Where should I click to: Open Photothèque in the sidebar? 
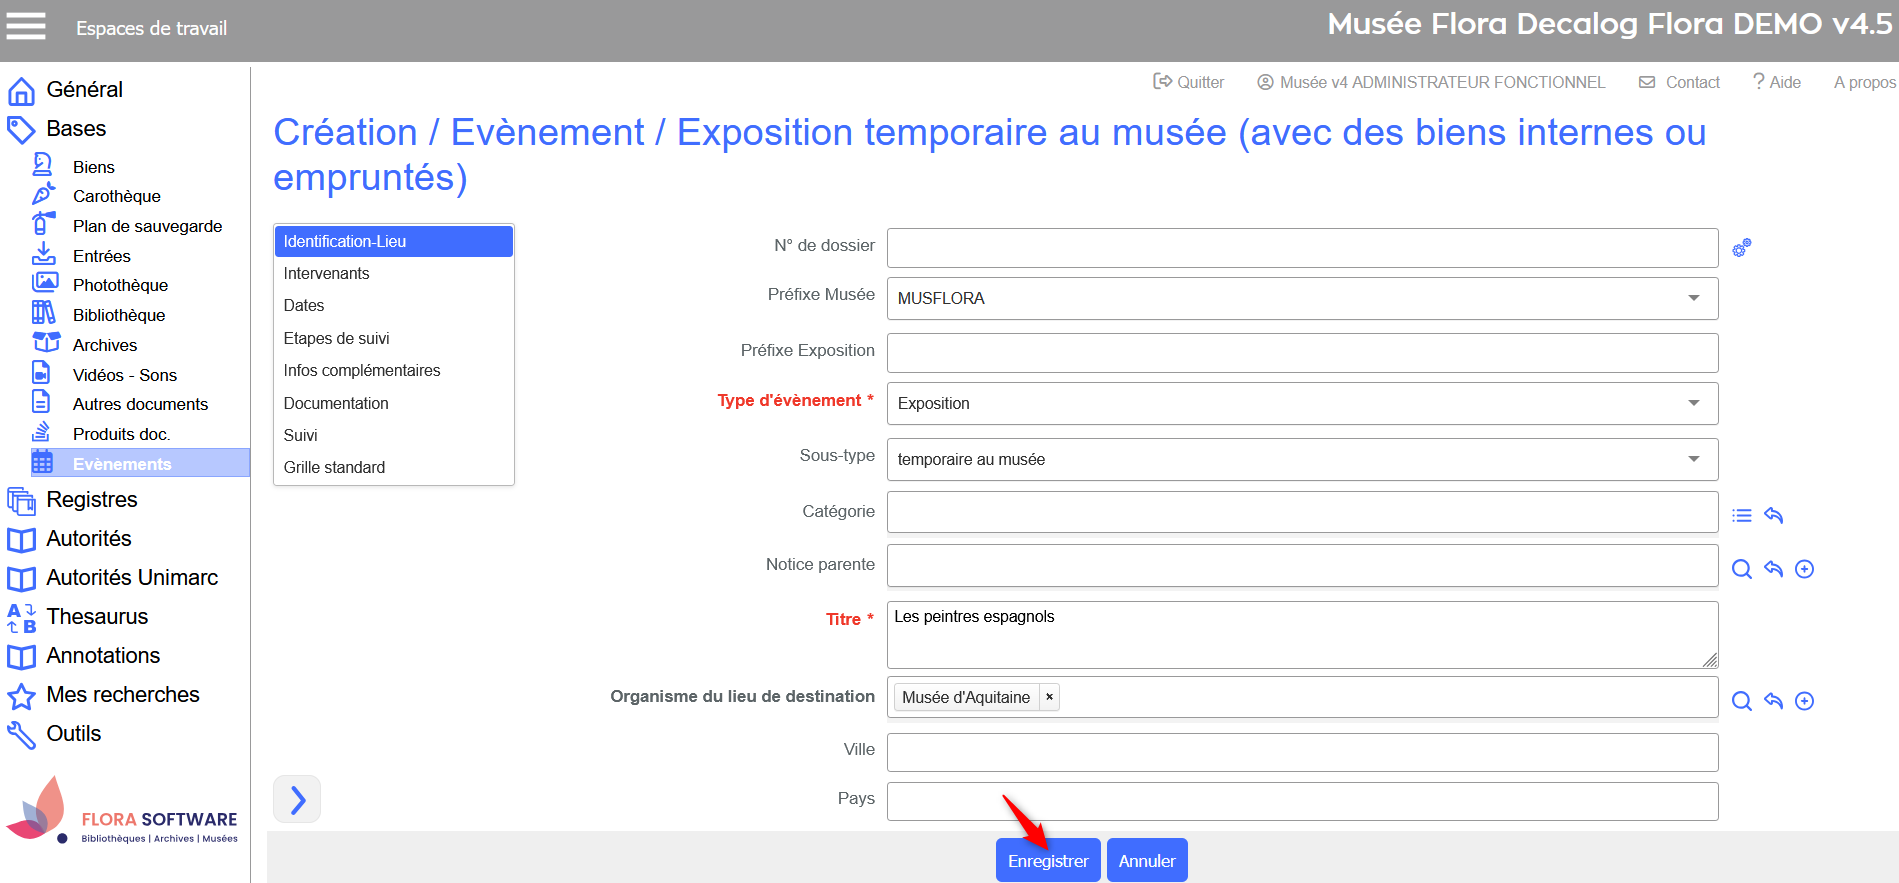point(120,285)
